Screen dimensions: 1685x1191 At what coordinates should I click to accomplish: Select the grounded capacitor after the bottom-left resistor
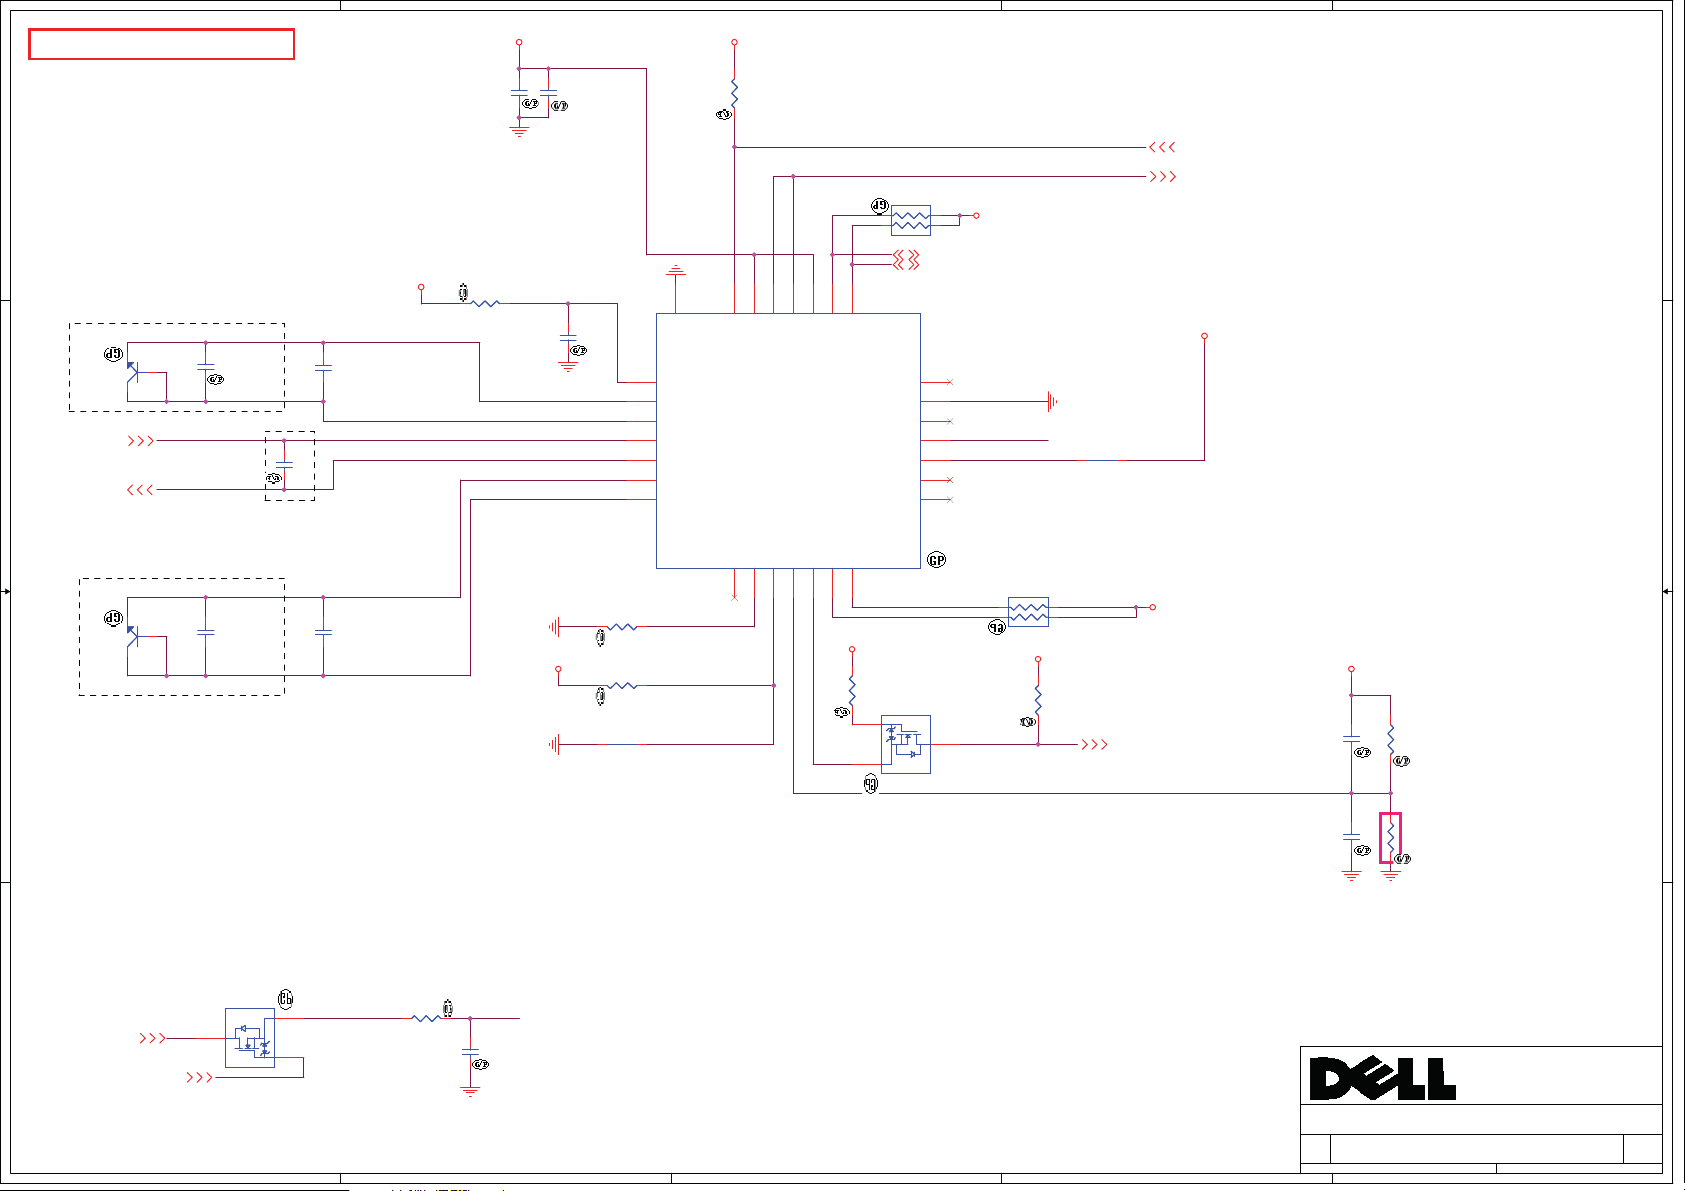pos(470,1053)
